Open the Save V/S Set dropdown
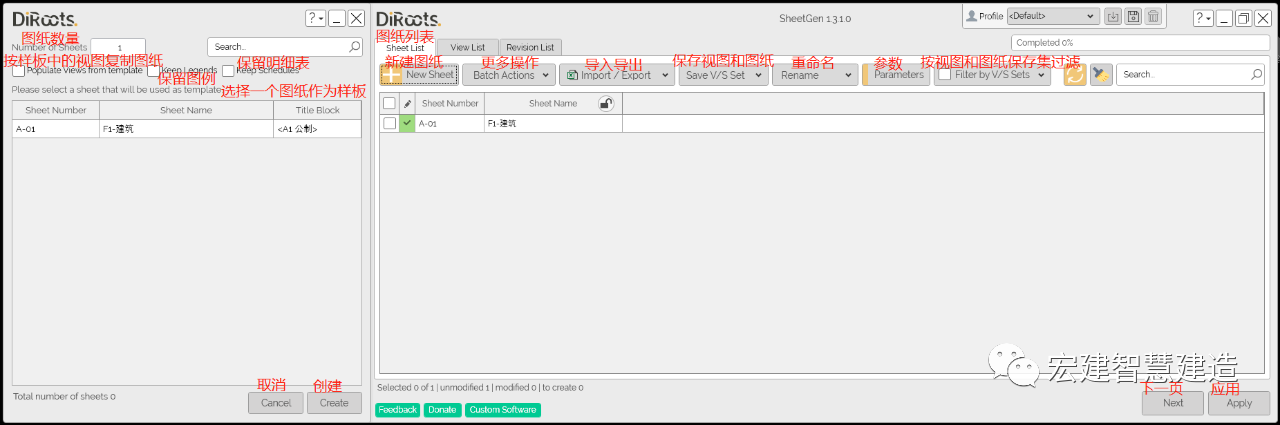This screenshot has width=1280, height=425. click(x=723, y=75)
